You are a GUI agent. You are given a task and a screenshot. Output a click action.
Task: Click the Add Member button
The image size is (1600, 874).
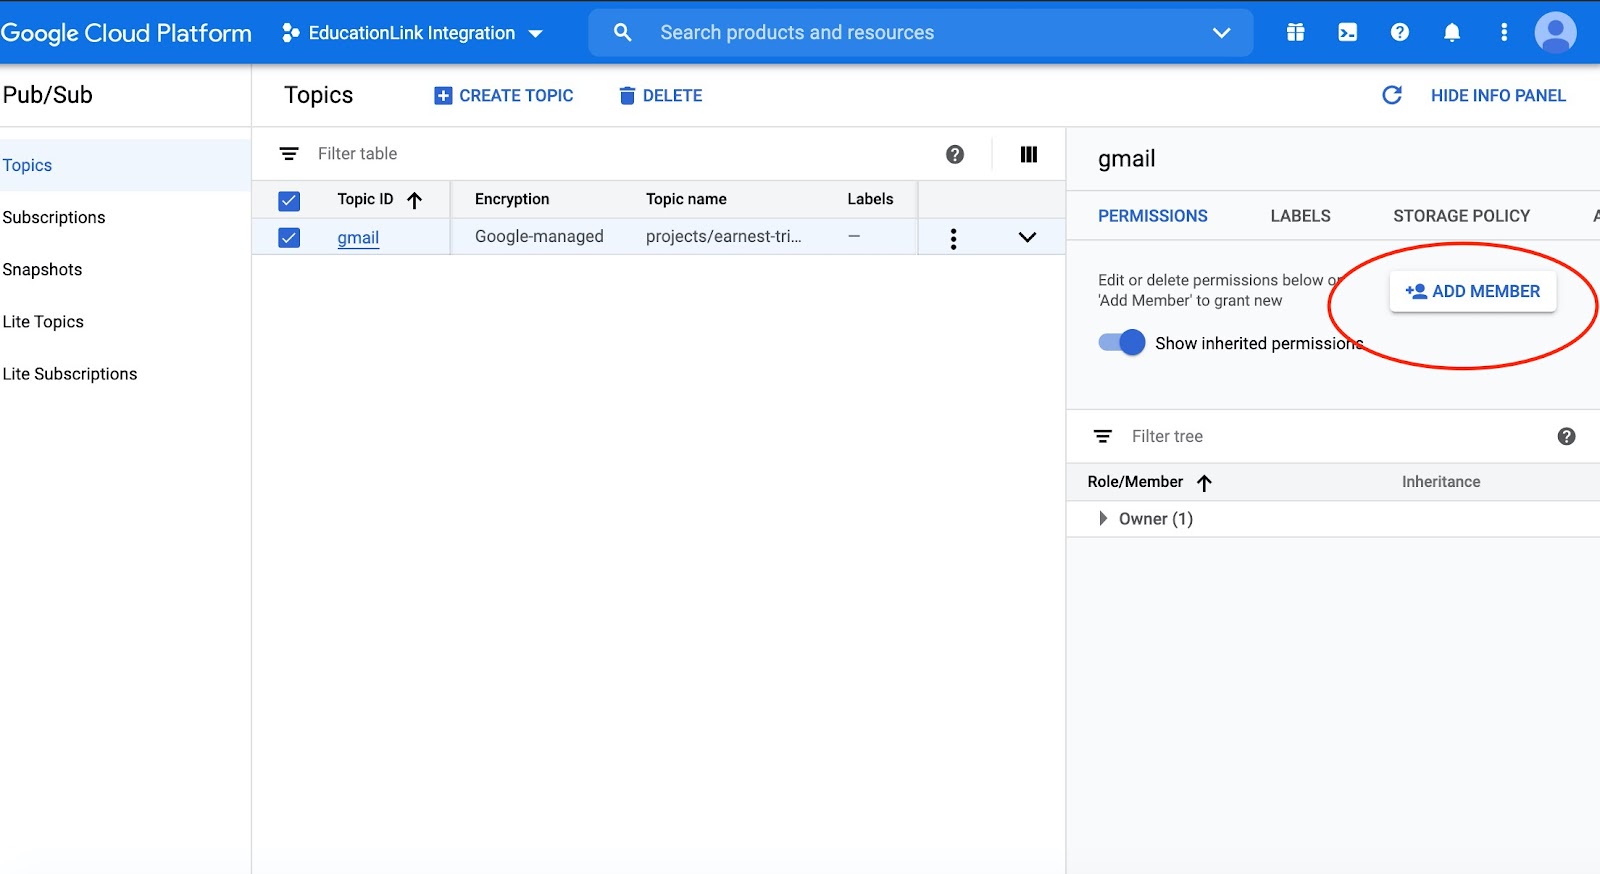pos(1472,291)
